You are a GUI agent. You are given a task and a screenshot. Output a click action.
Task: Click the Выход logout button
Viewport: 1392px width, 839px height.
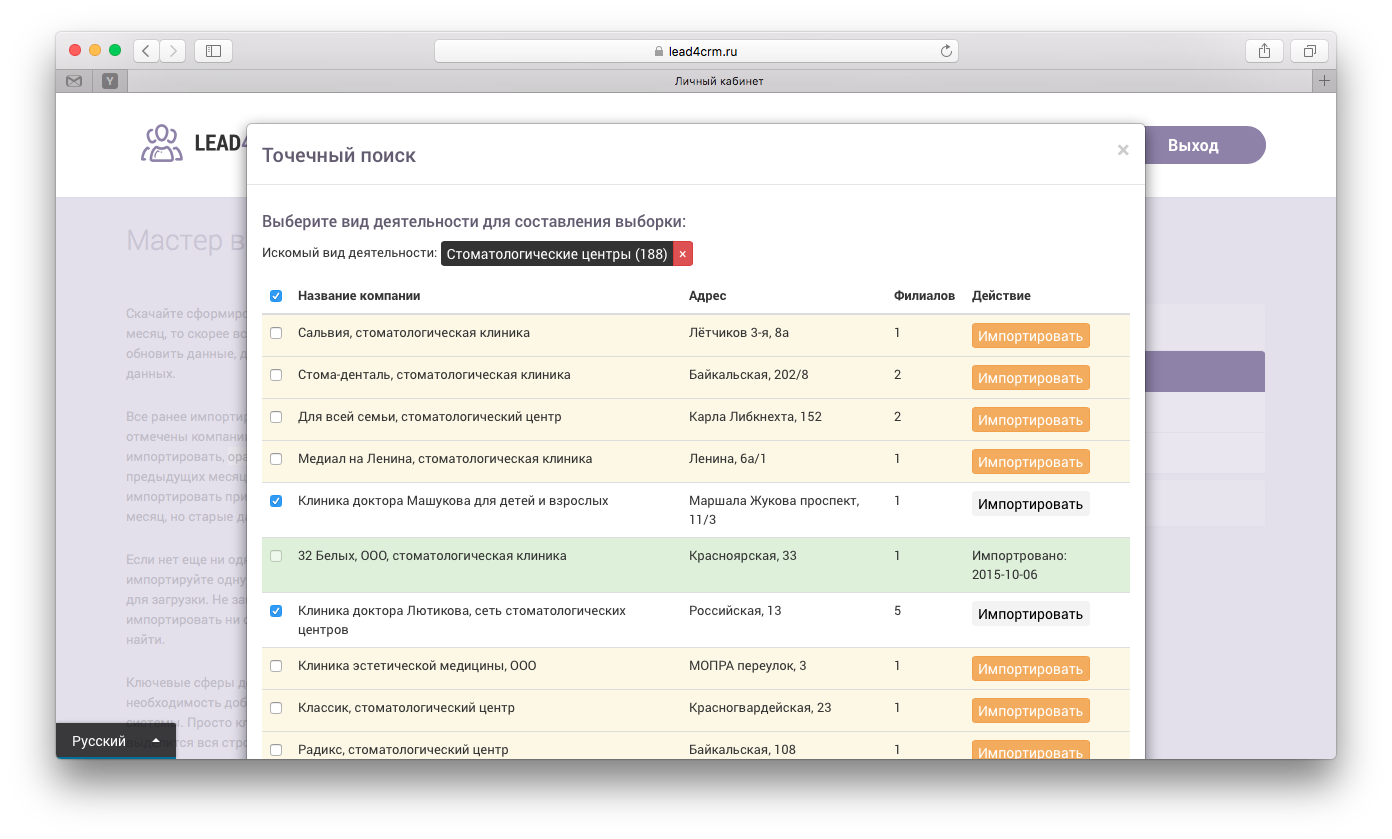[x=1193, y=145]
